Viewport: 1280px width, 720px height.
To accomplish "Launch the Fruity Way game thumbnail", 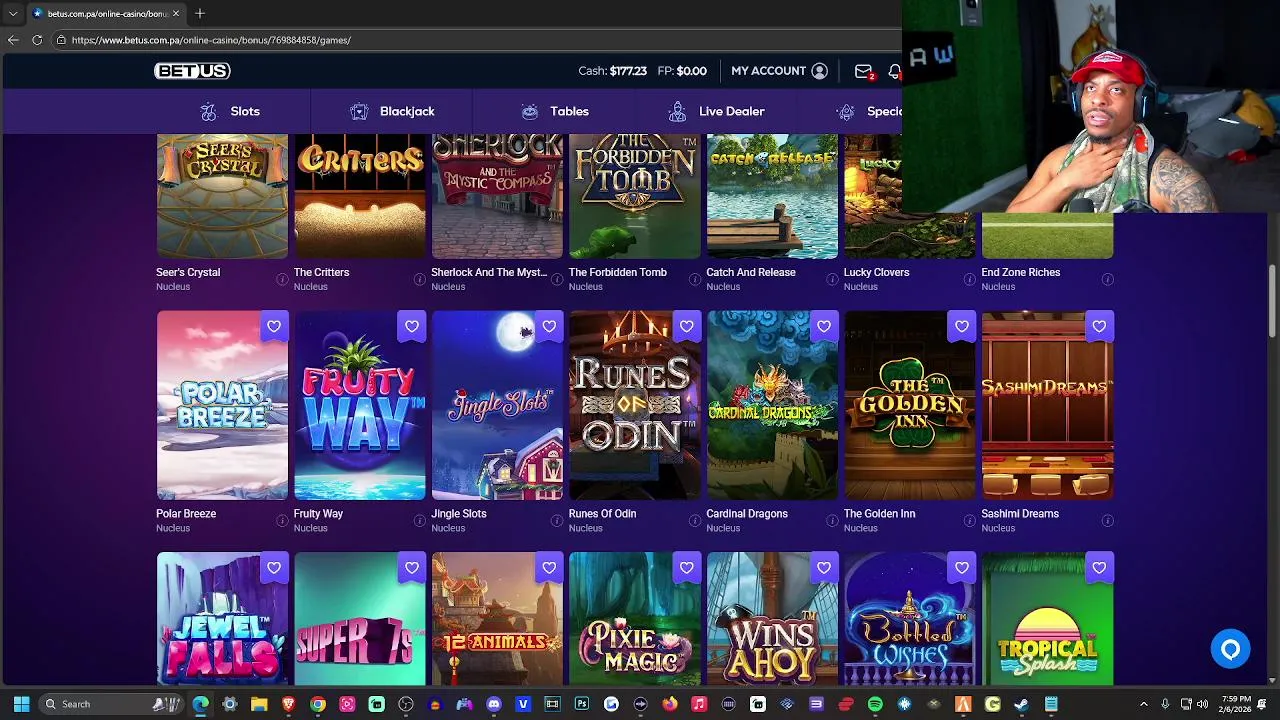I will point(360,405).
